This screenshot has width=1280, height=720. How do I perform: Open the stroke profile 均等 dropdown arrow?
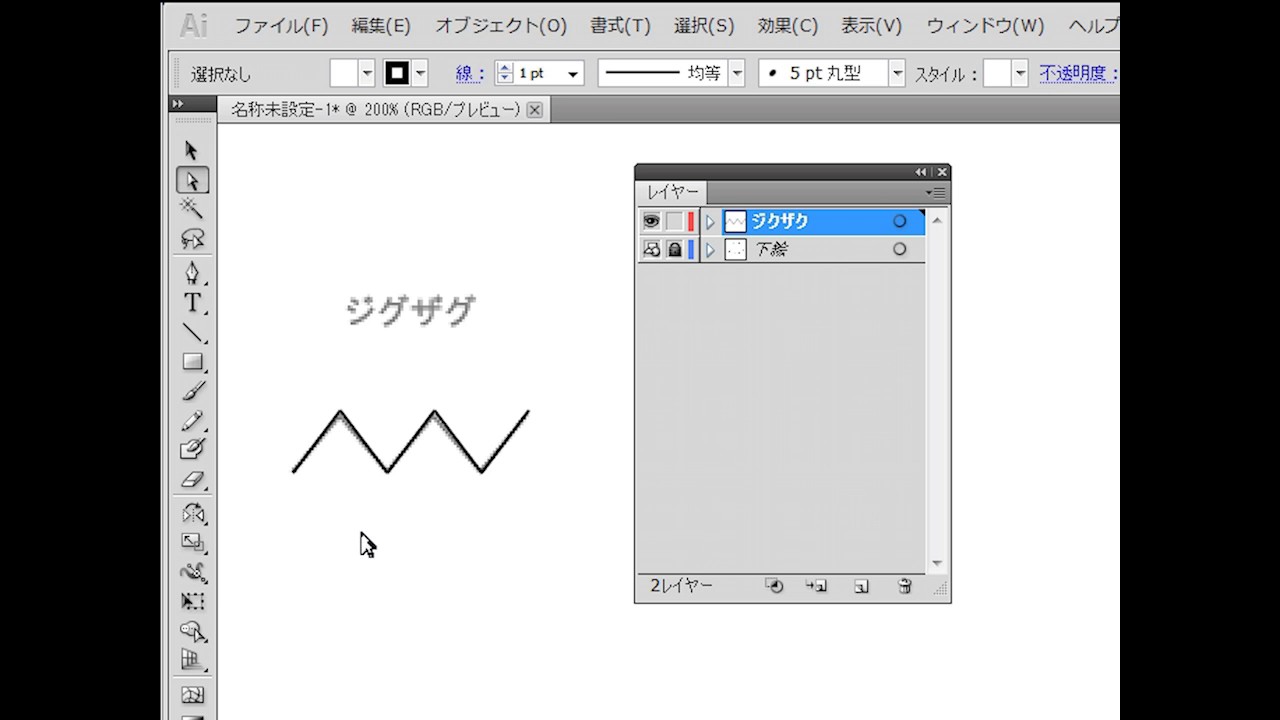click(737, 73)
